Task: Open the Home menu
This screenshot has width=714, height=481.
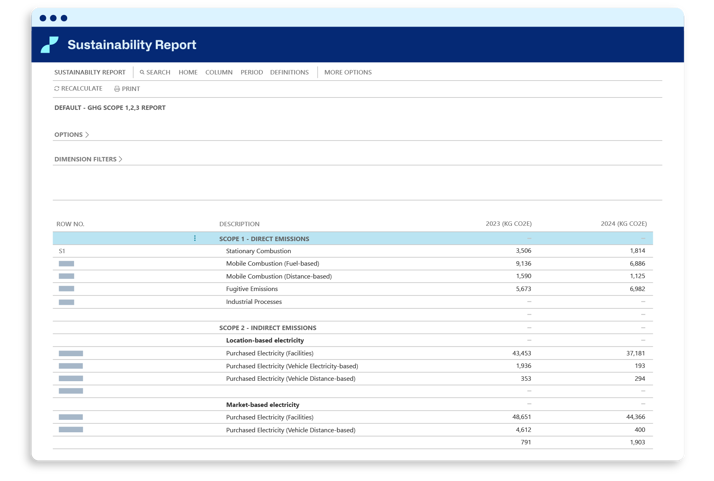Action: 188,73
